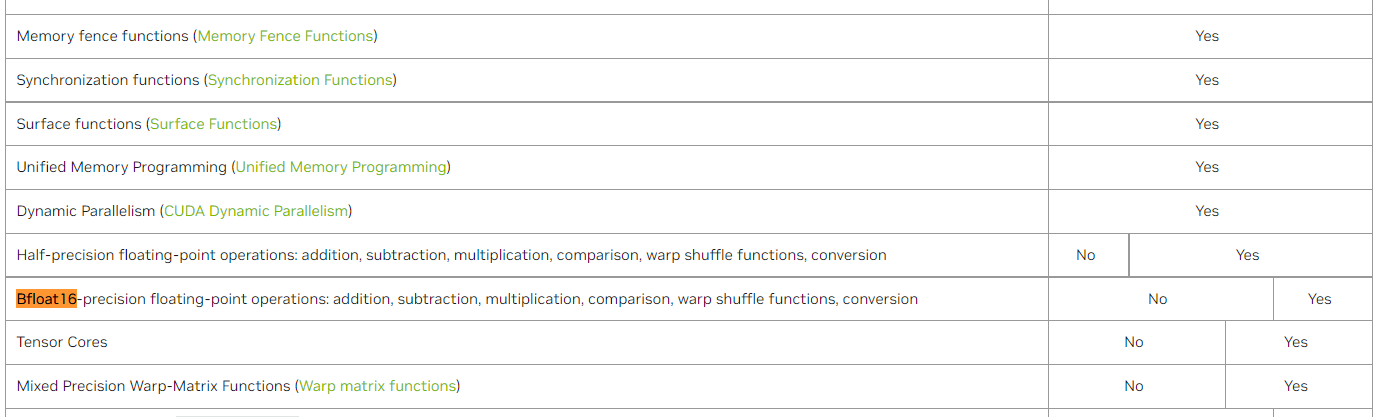The width and height of the screenshot is (1385, 417).
Task: Click Yes in the Memory fence functions row
Action: 1207,36
